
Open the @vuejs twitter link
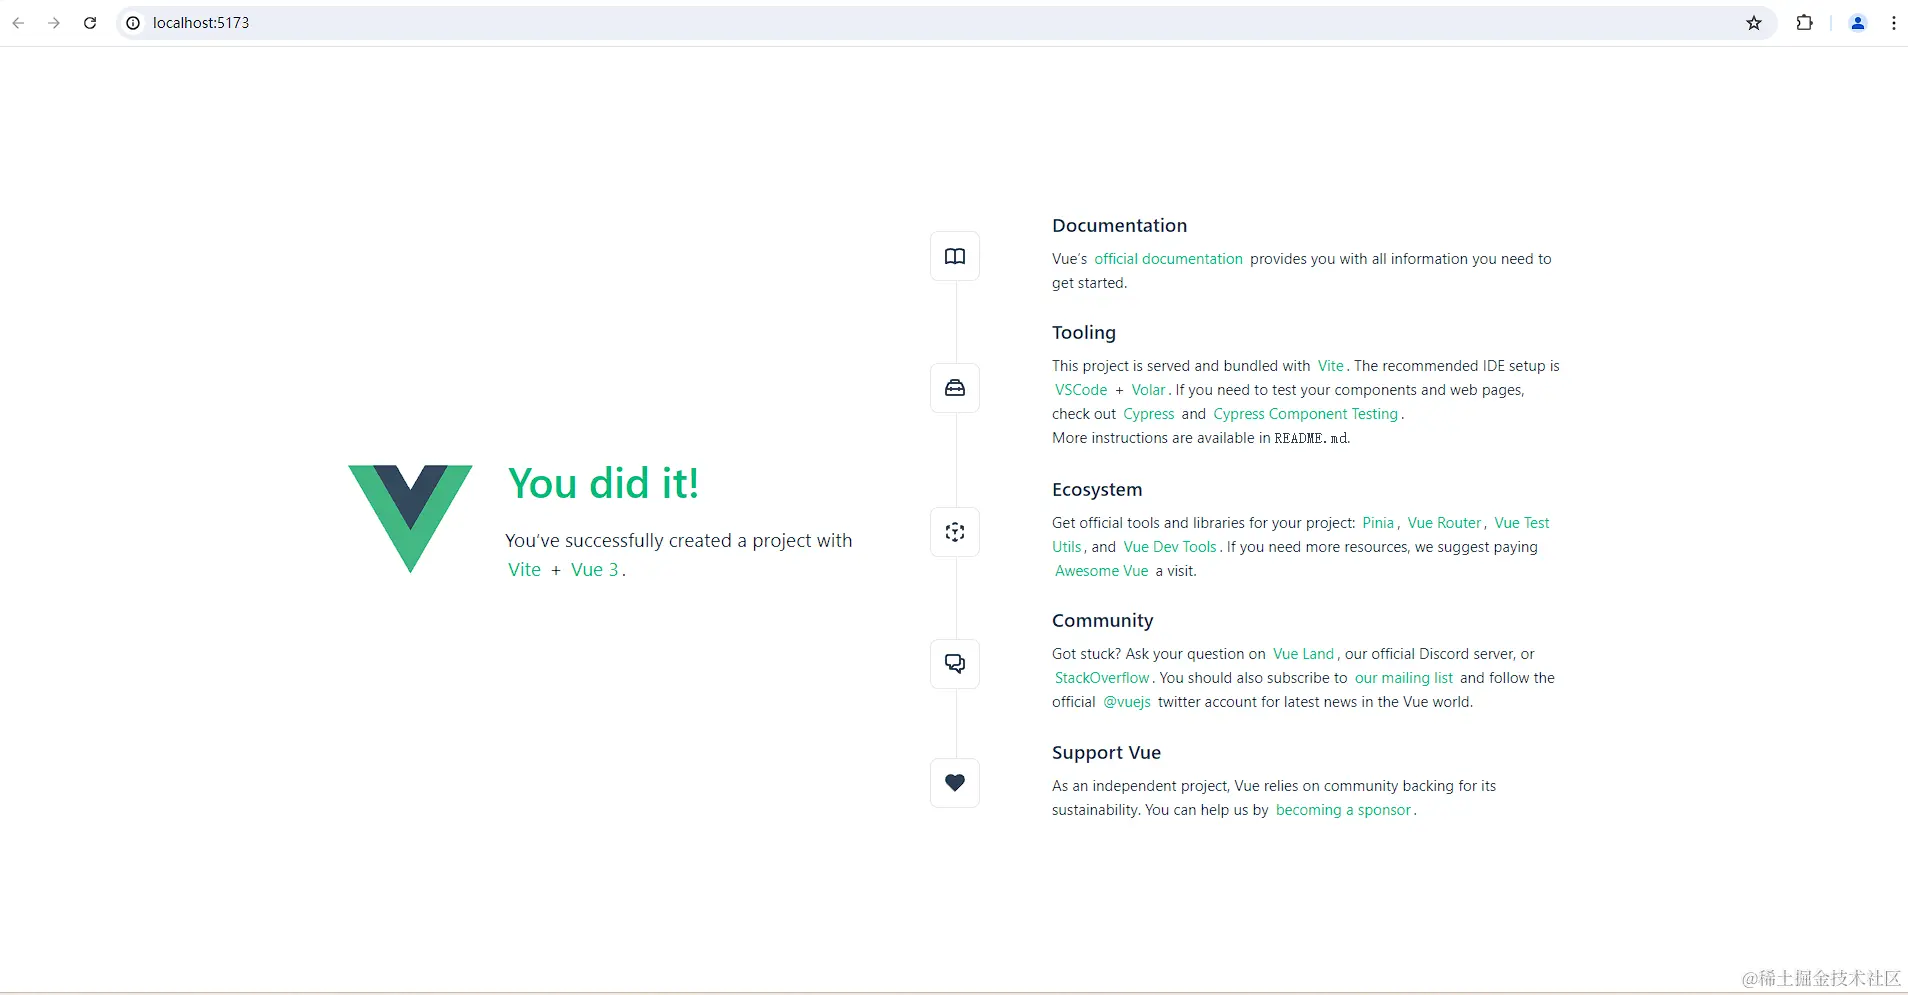click(x=1127, y=702)
